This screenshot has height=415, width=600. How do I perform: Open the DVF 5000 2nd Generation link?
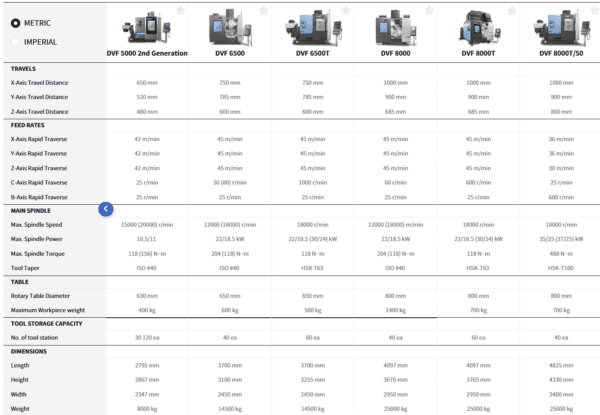tap(147, 53)
